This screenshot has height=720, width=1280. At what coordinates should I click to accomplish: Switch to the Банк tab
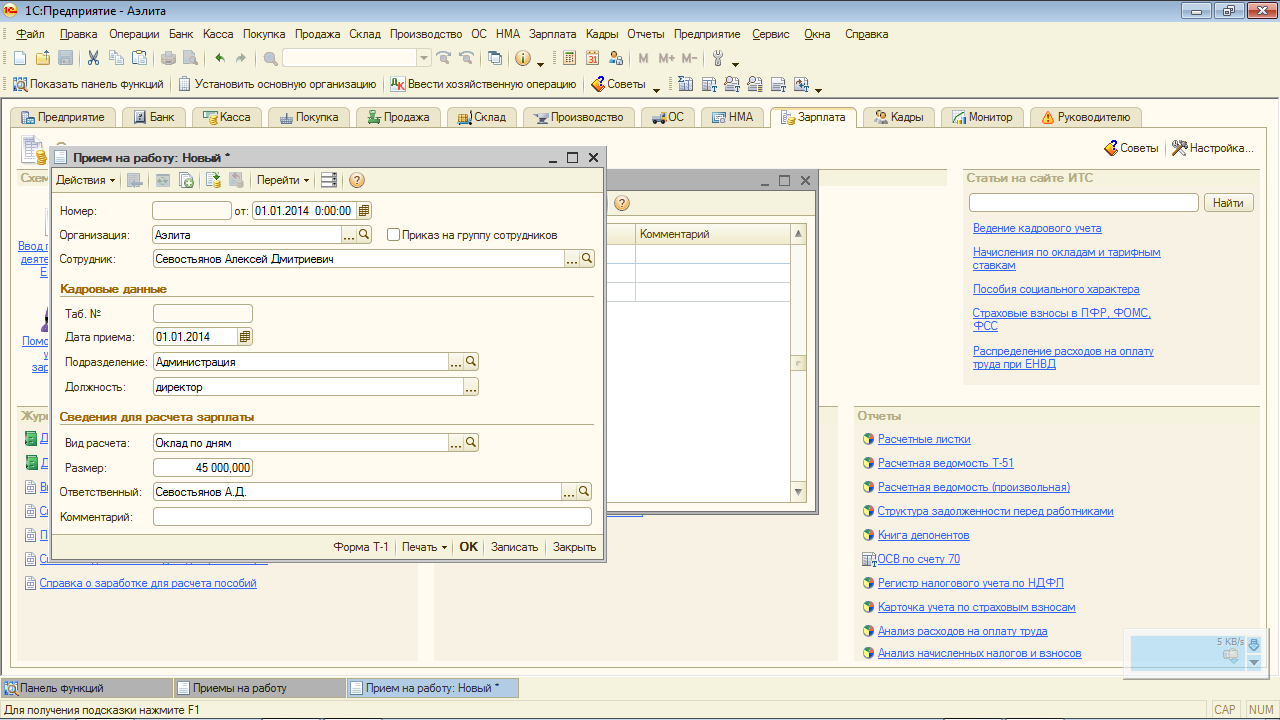(154, 117)
